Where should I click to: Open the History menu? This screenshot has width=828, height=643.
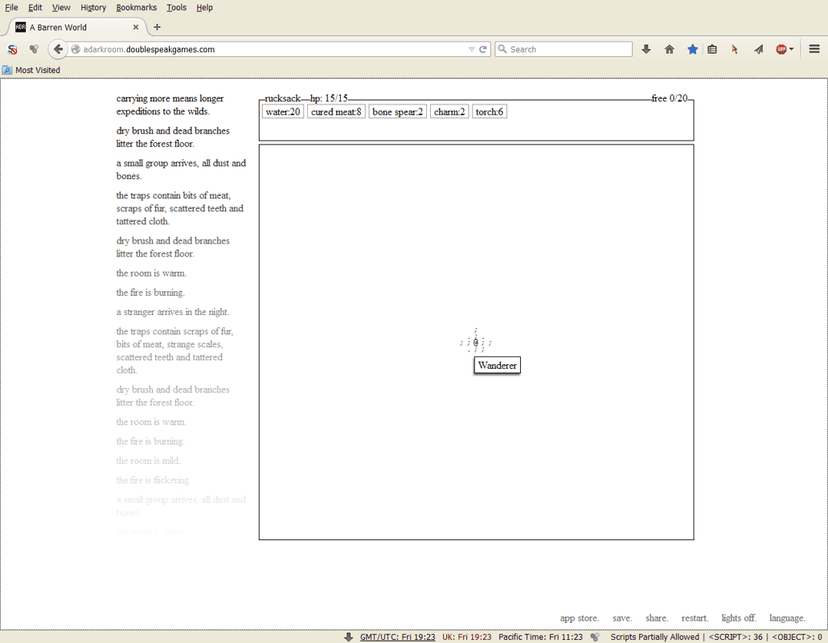click(x=93, y=7)
